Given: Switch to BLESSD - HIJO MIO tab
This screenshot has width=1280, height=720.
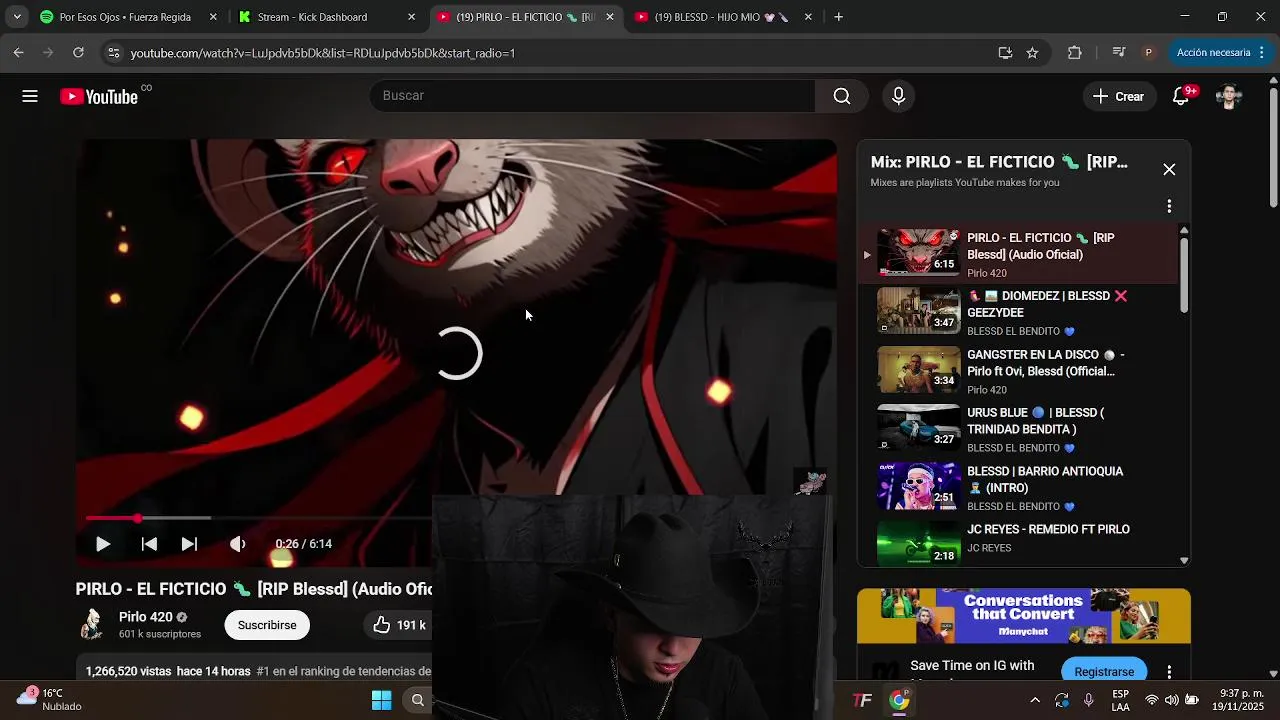Looking at the screenshot, I should 723,17.
